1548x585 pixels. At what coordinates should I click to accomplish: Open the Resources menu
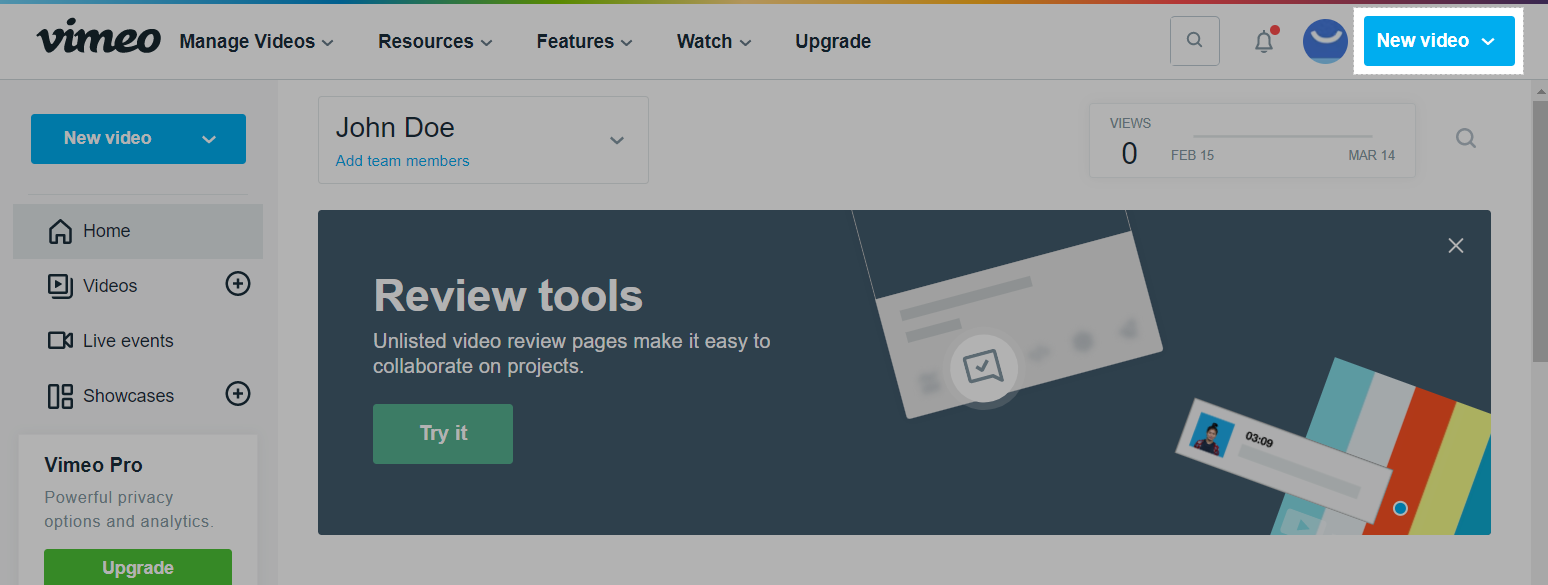coord(435,41)
